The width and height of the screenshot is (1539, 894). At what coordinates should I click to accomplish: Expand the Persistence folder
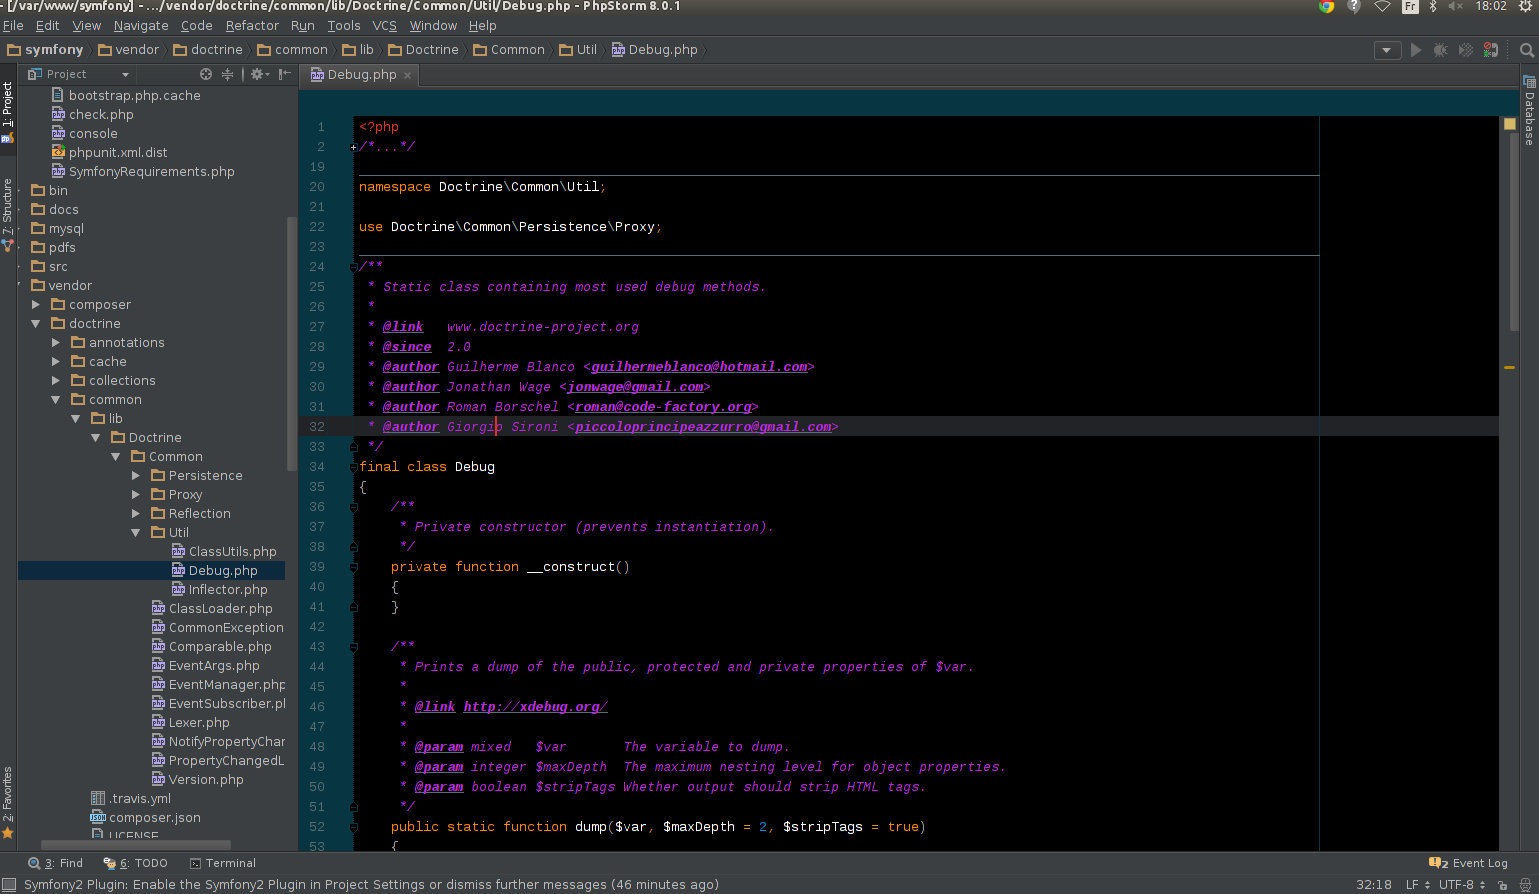tap(136, 476)
